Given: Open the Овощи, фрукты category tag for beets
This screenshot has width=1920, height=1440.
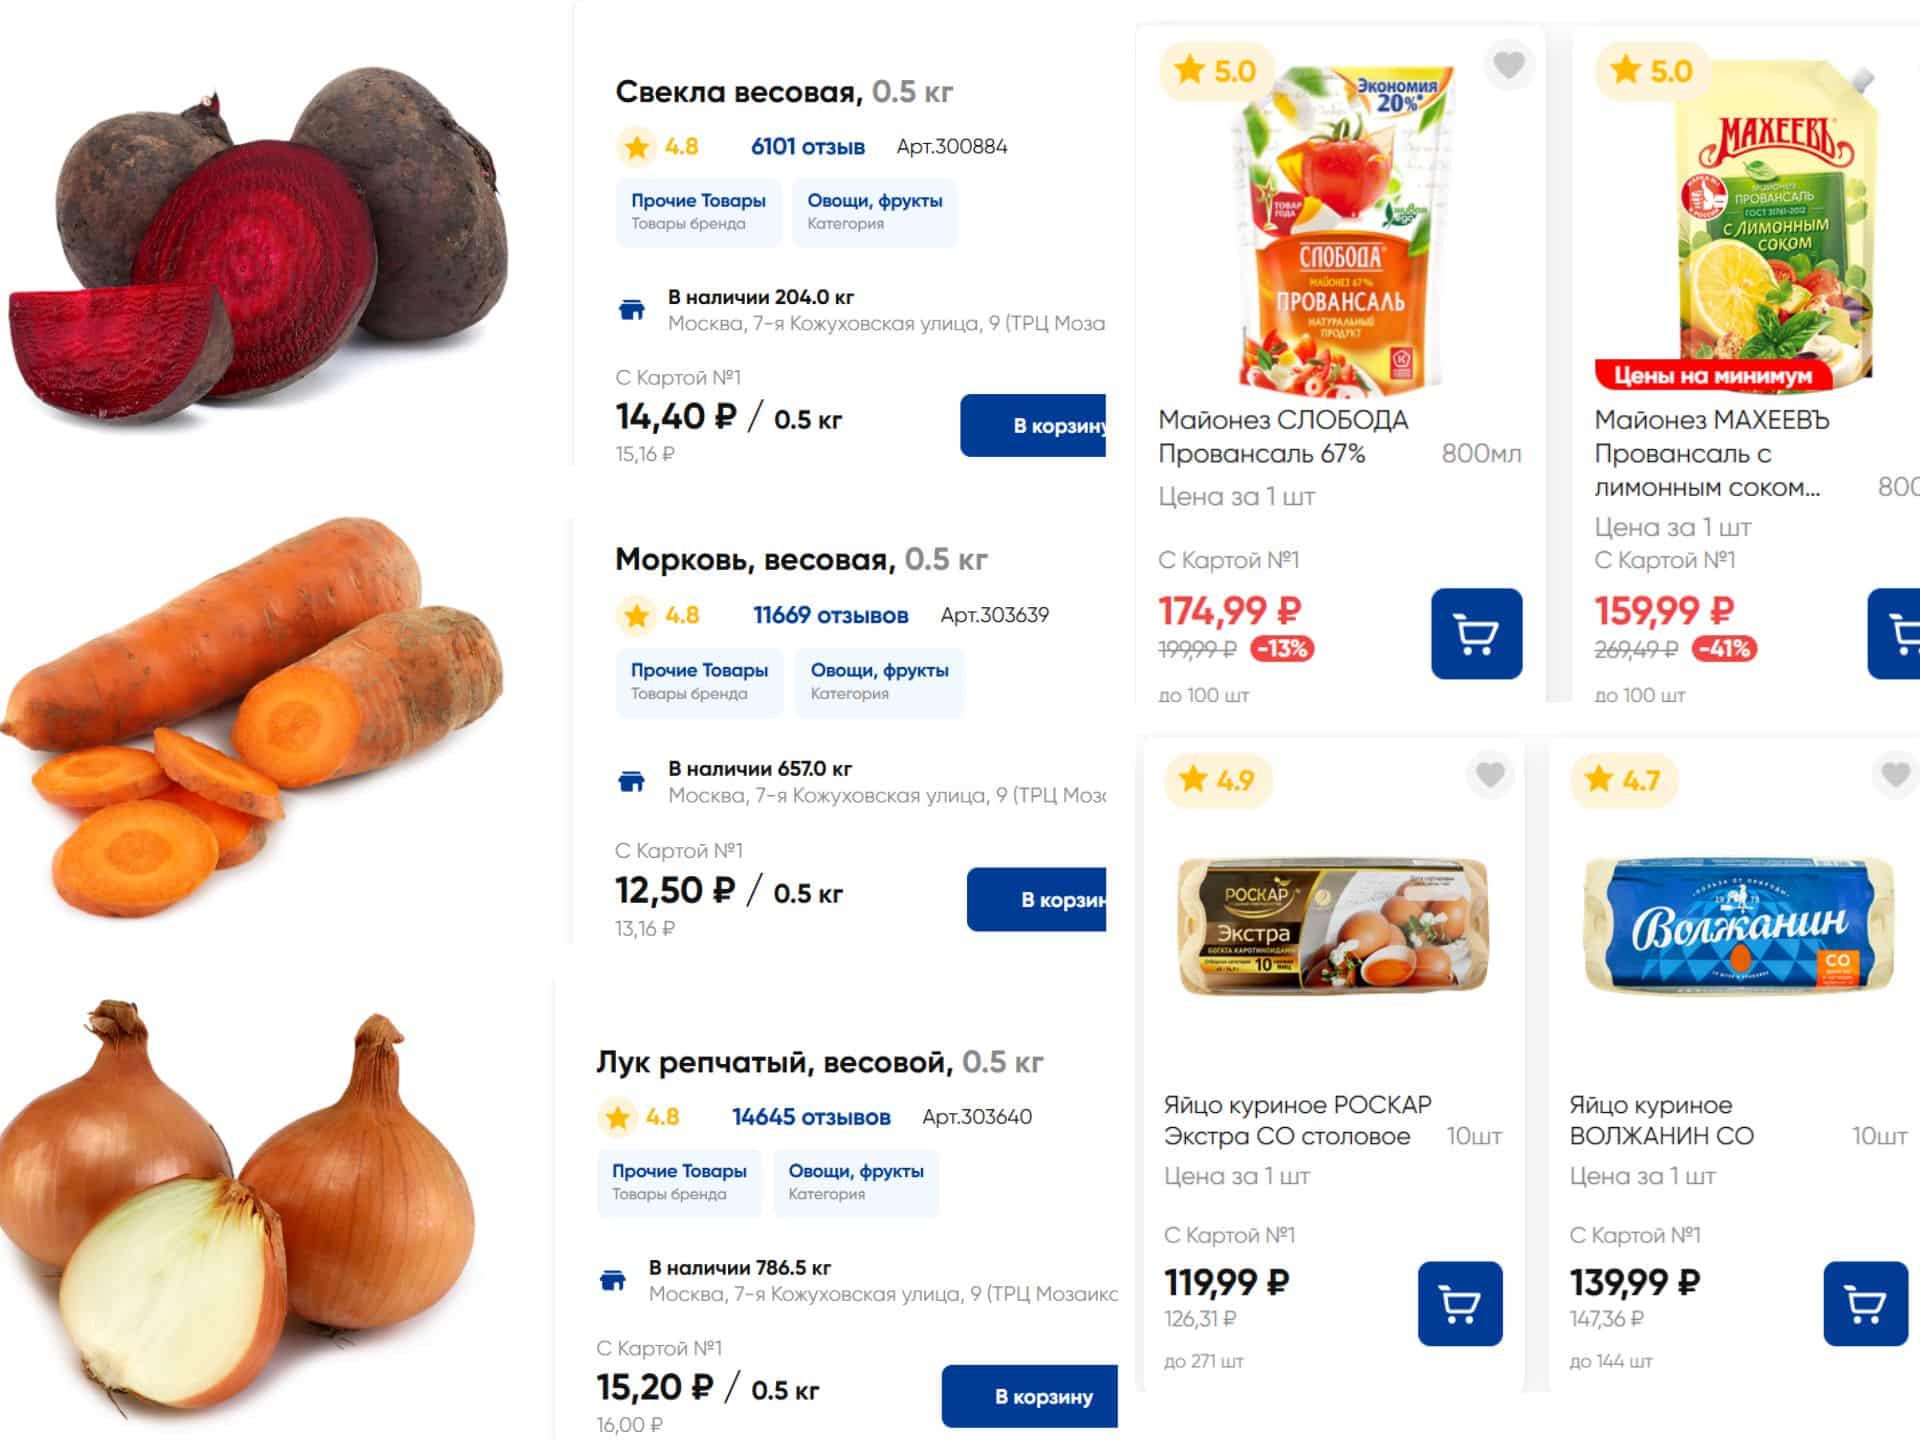Looking at the screenshot, I should coord(874,211).
